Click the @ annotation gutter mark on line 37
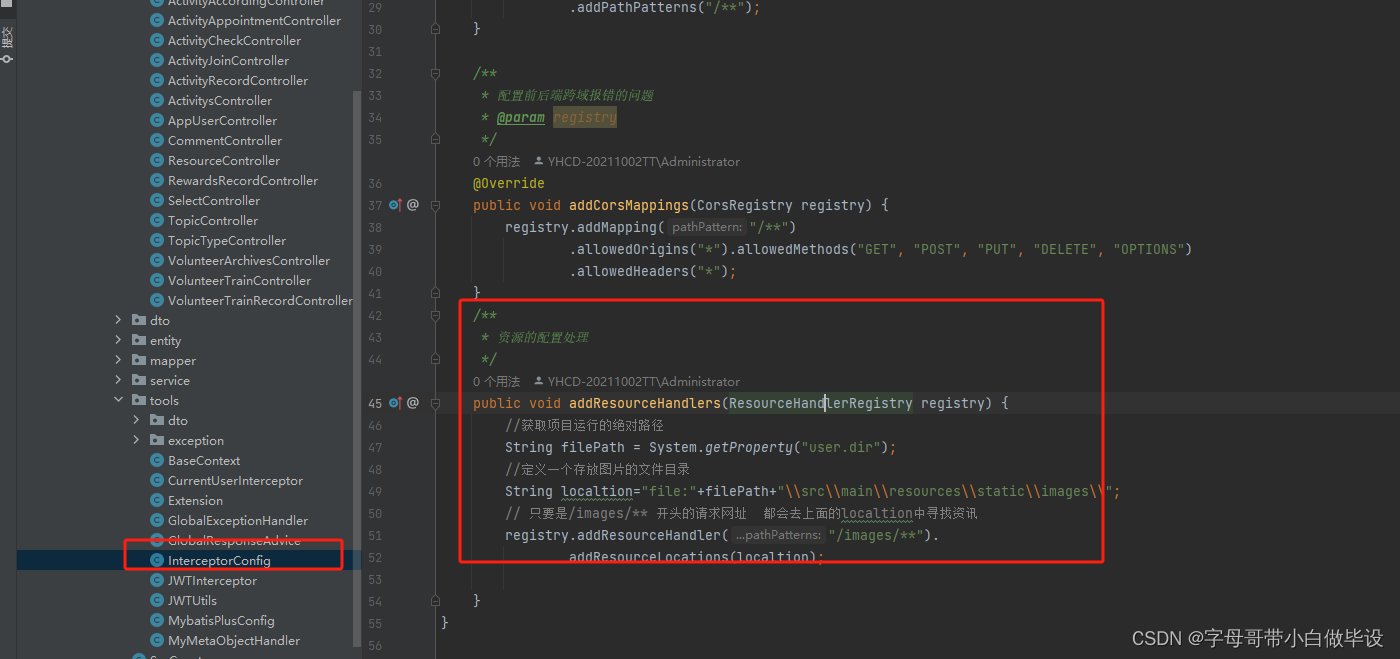This screenshot has width=1400, height=659. click(412, 205)
